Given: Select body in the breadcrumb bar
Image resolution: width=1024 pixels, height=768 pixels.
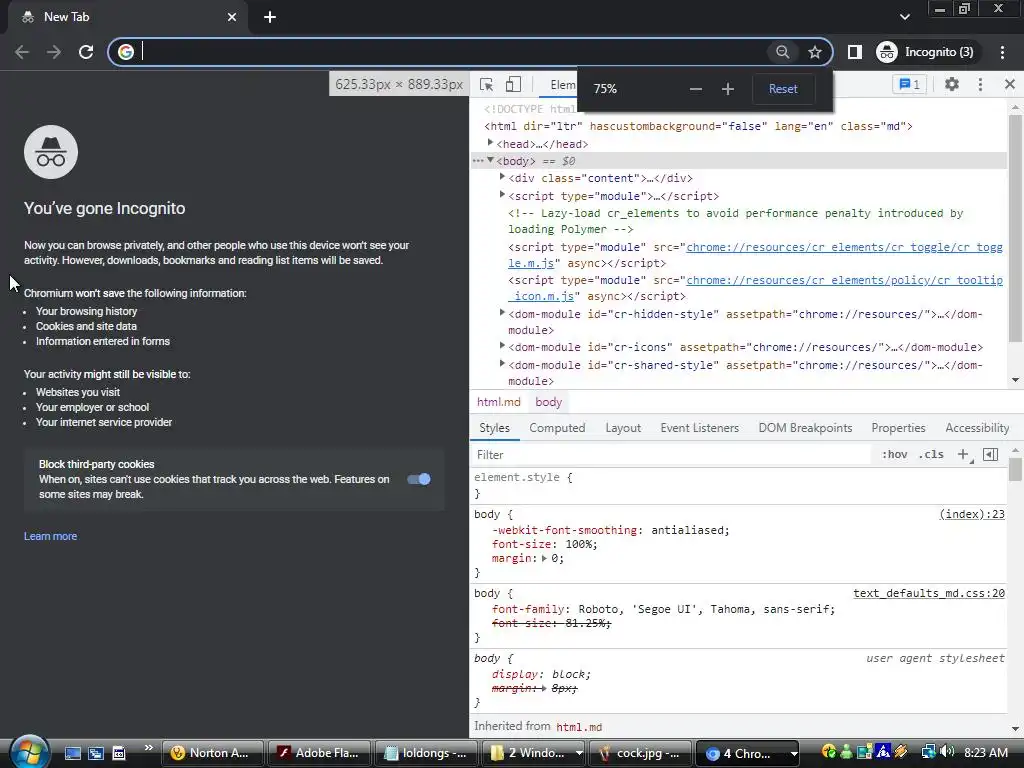Looking at the screenshot, I should coord(549,402).
